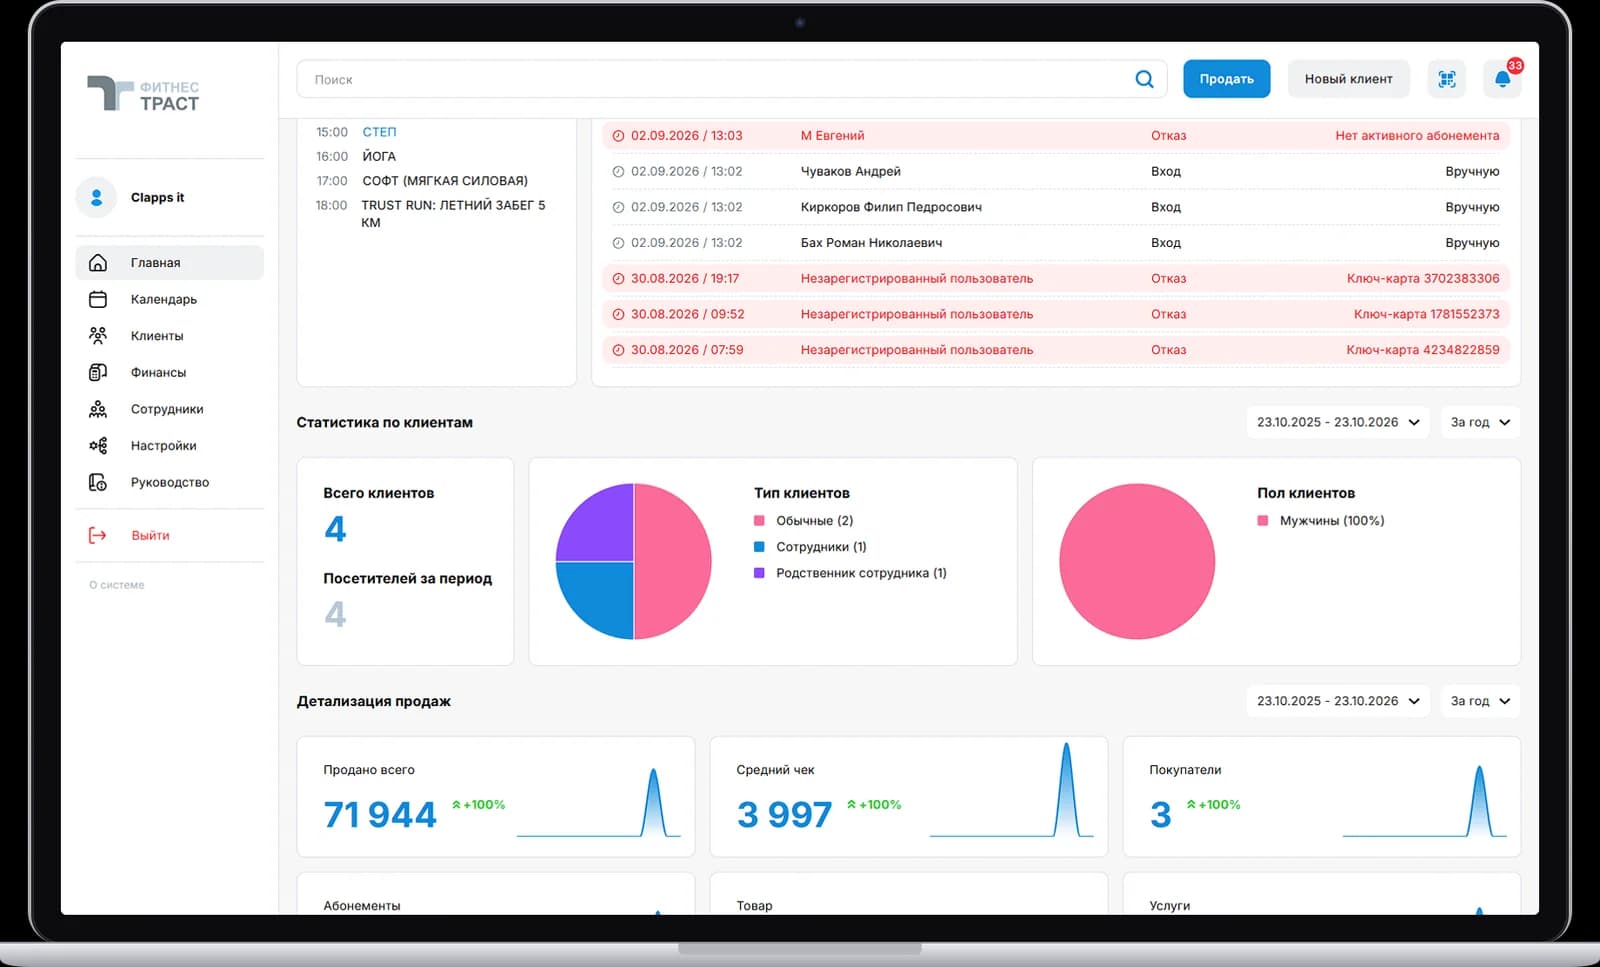Click the pink half of client type pie chart
The width and height of the screenshot is (1600, 967).
[675, 561]
